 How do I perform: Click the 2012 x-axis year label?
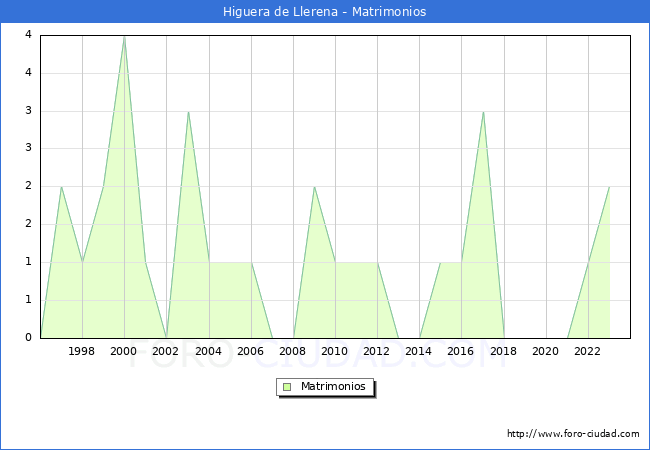point(377,351)
